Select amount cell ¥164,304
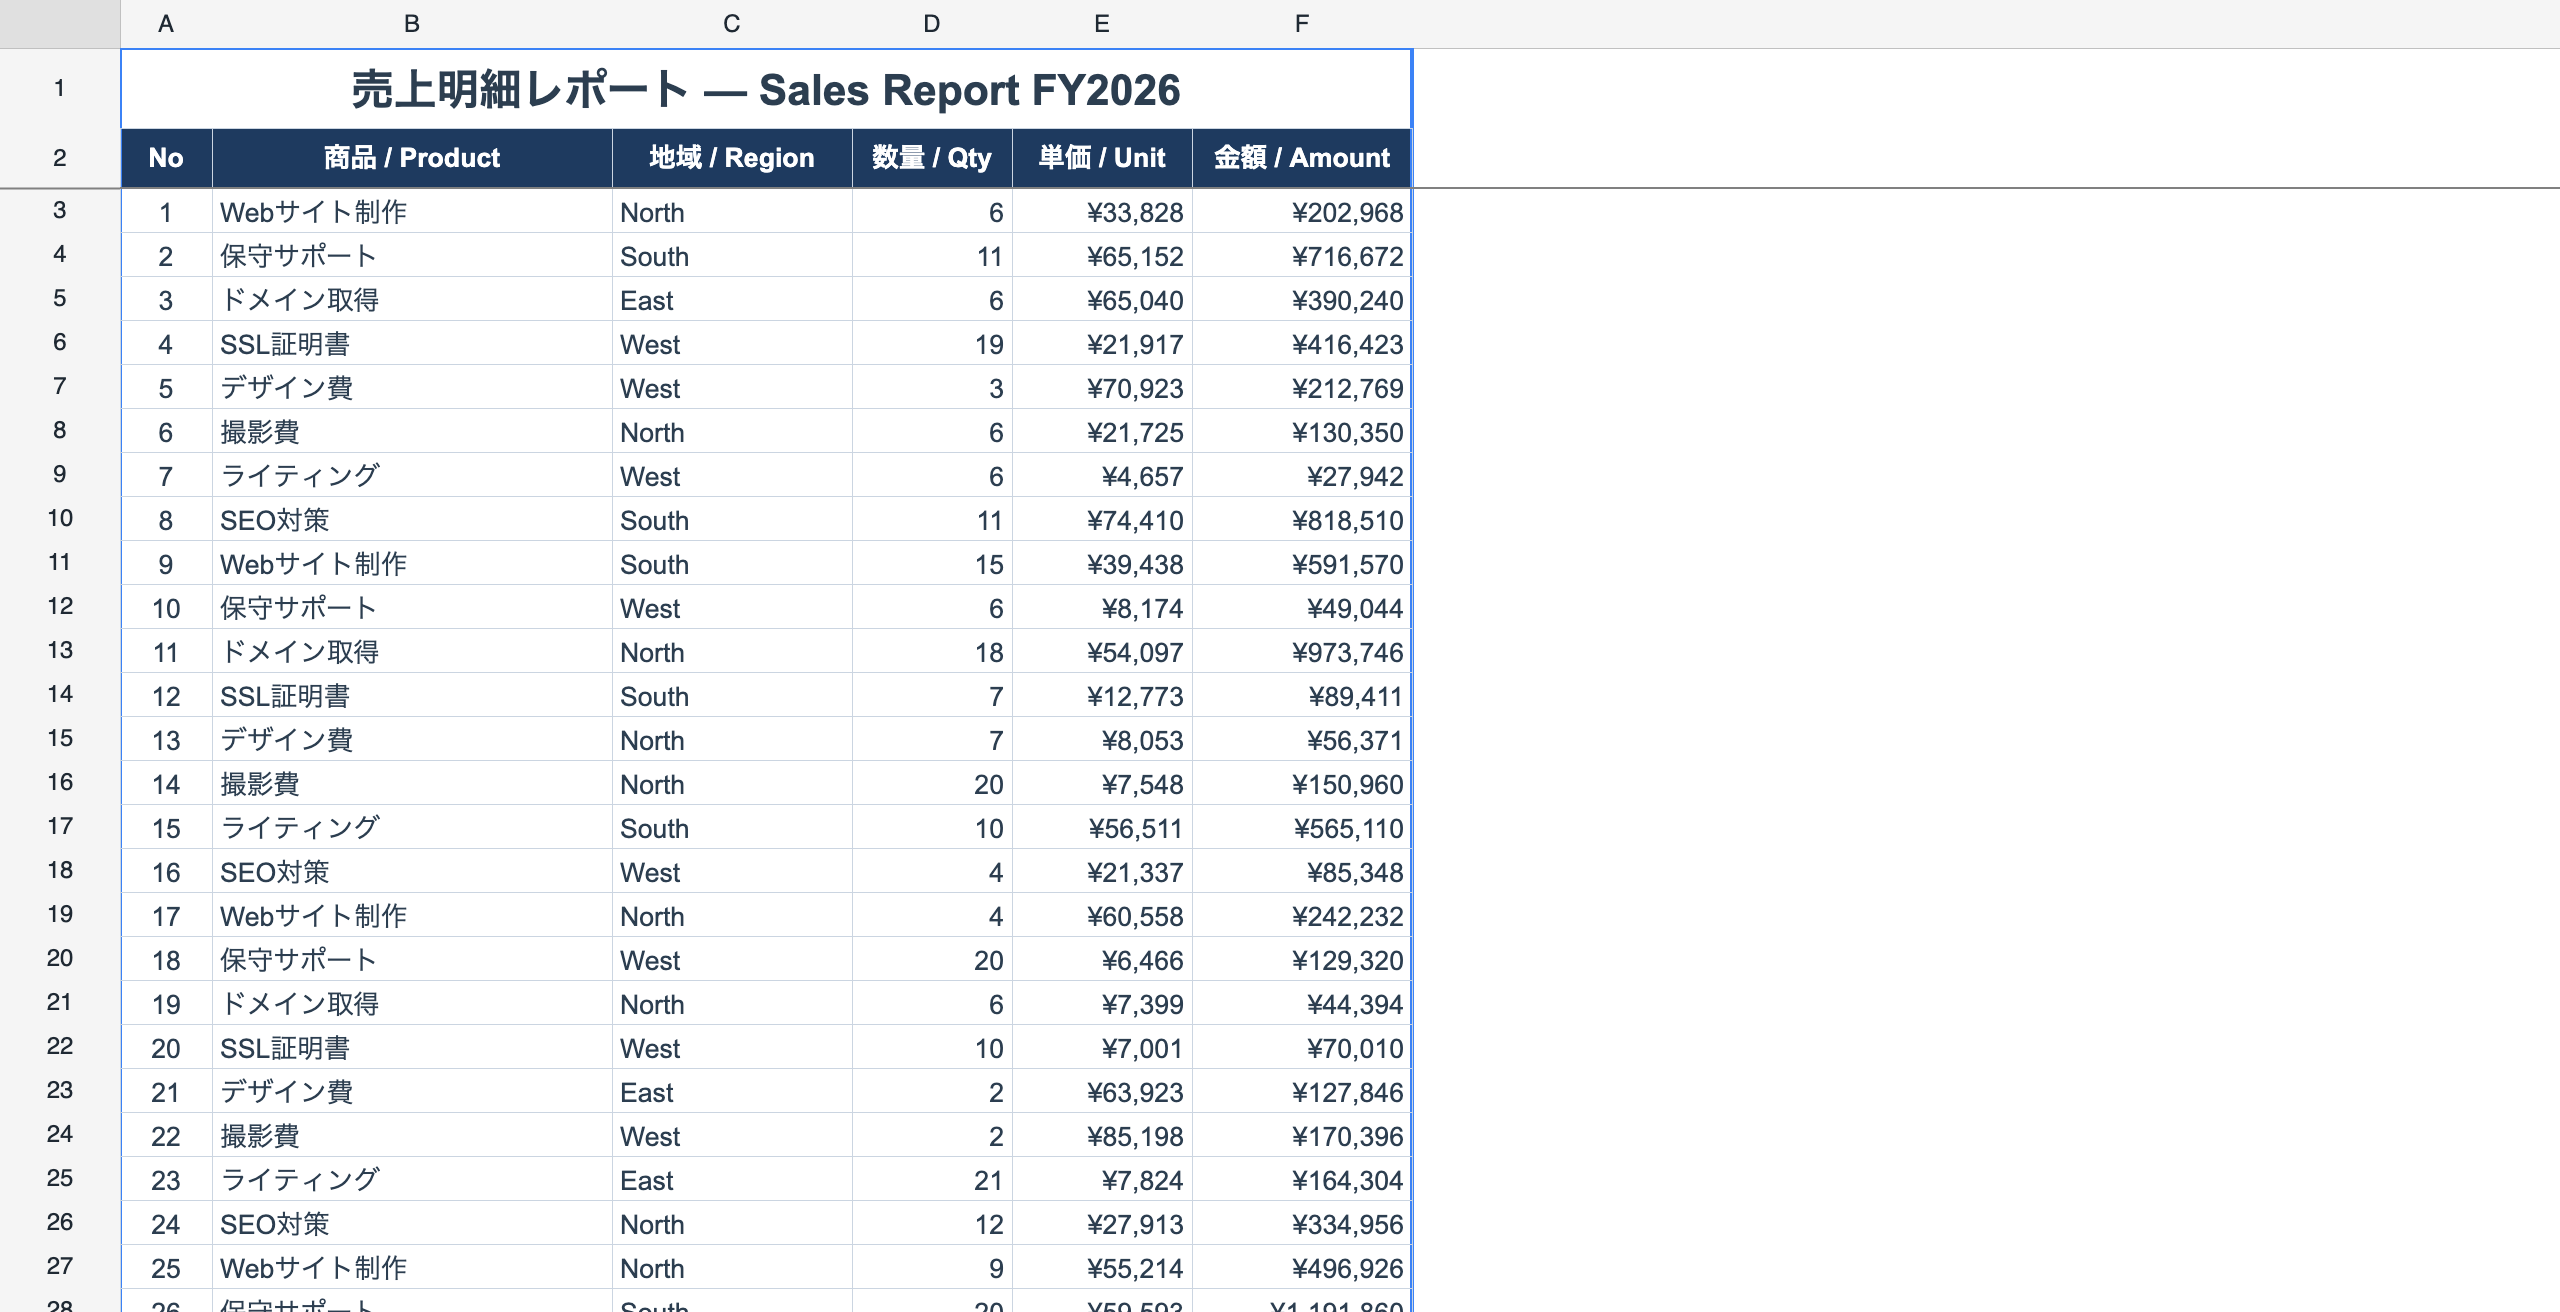 point(1302,1180)
